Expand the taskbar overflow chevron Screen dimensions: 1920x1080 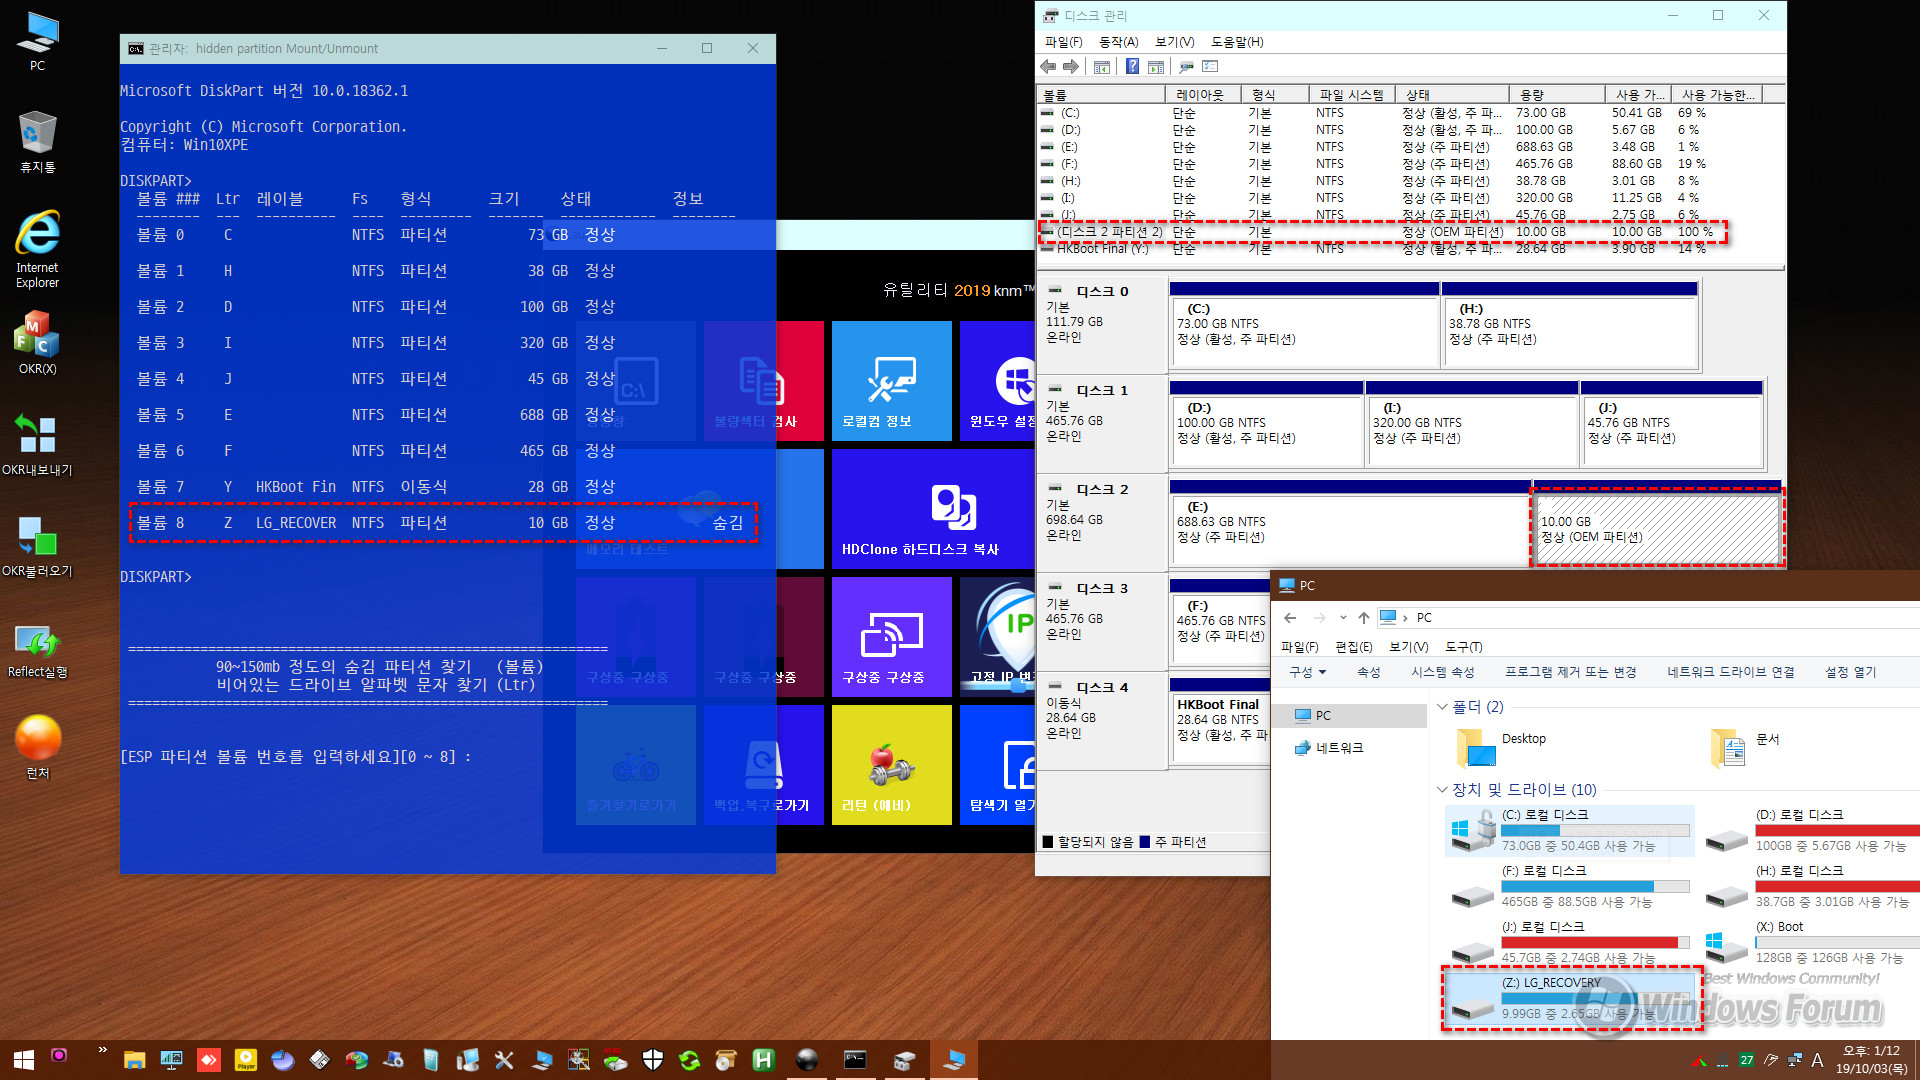(x=103, y=1050)
